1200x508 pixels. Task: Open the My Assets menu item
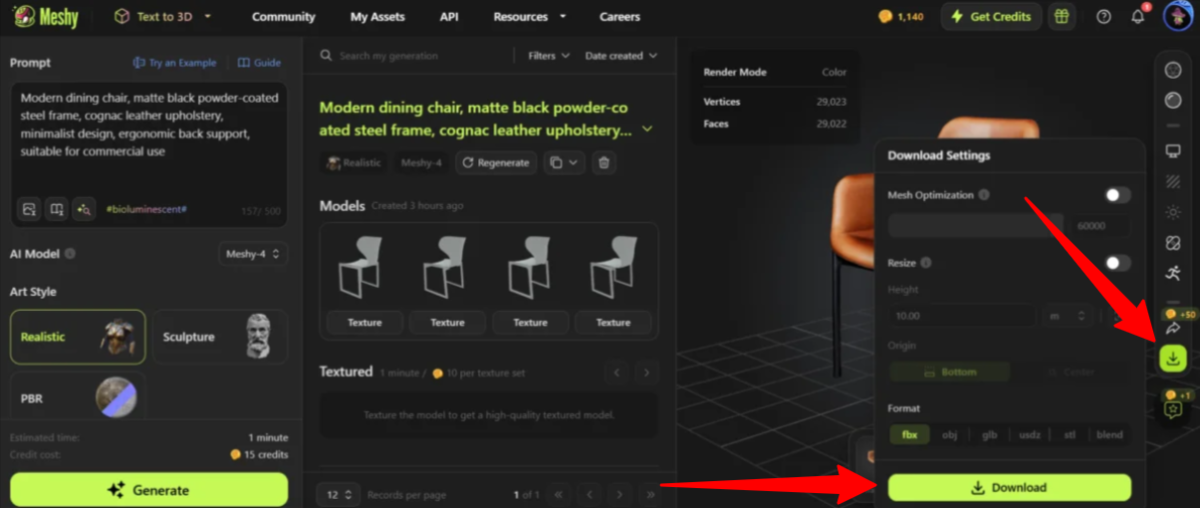coord(377,17)
